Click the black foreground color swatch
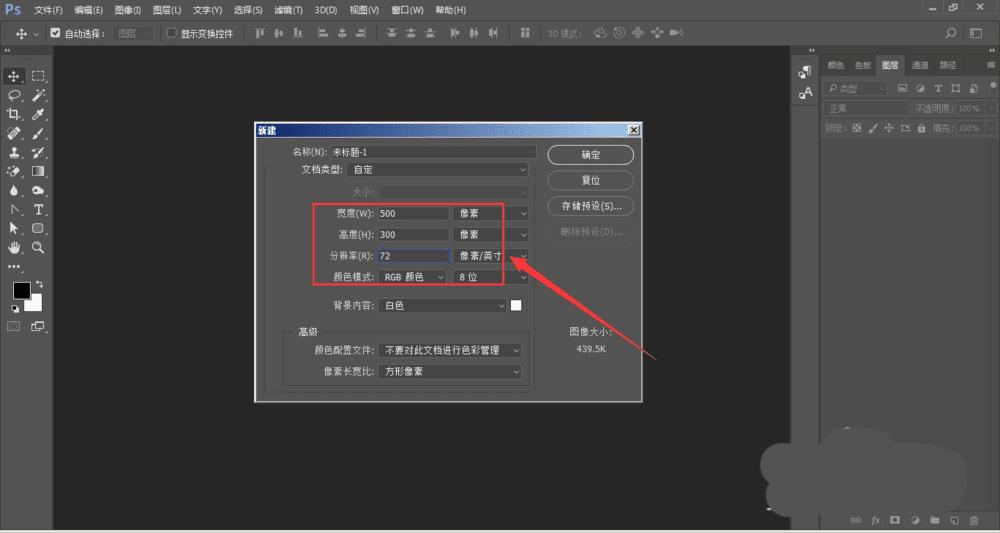This screenshot has height=533, width=1000. tap(22, 290)
